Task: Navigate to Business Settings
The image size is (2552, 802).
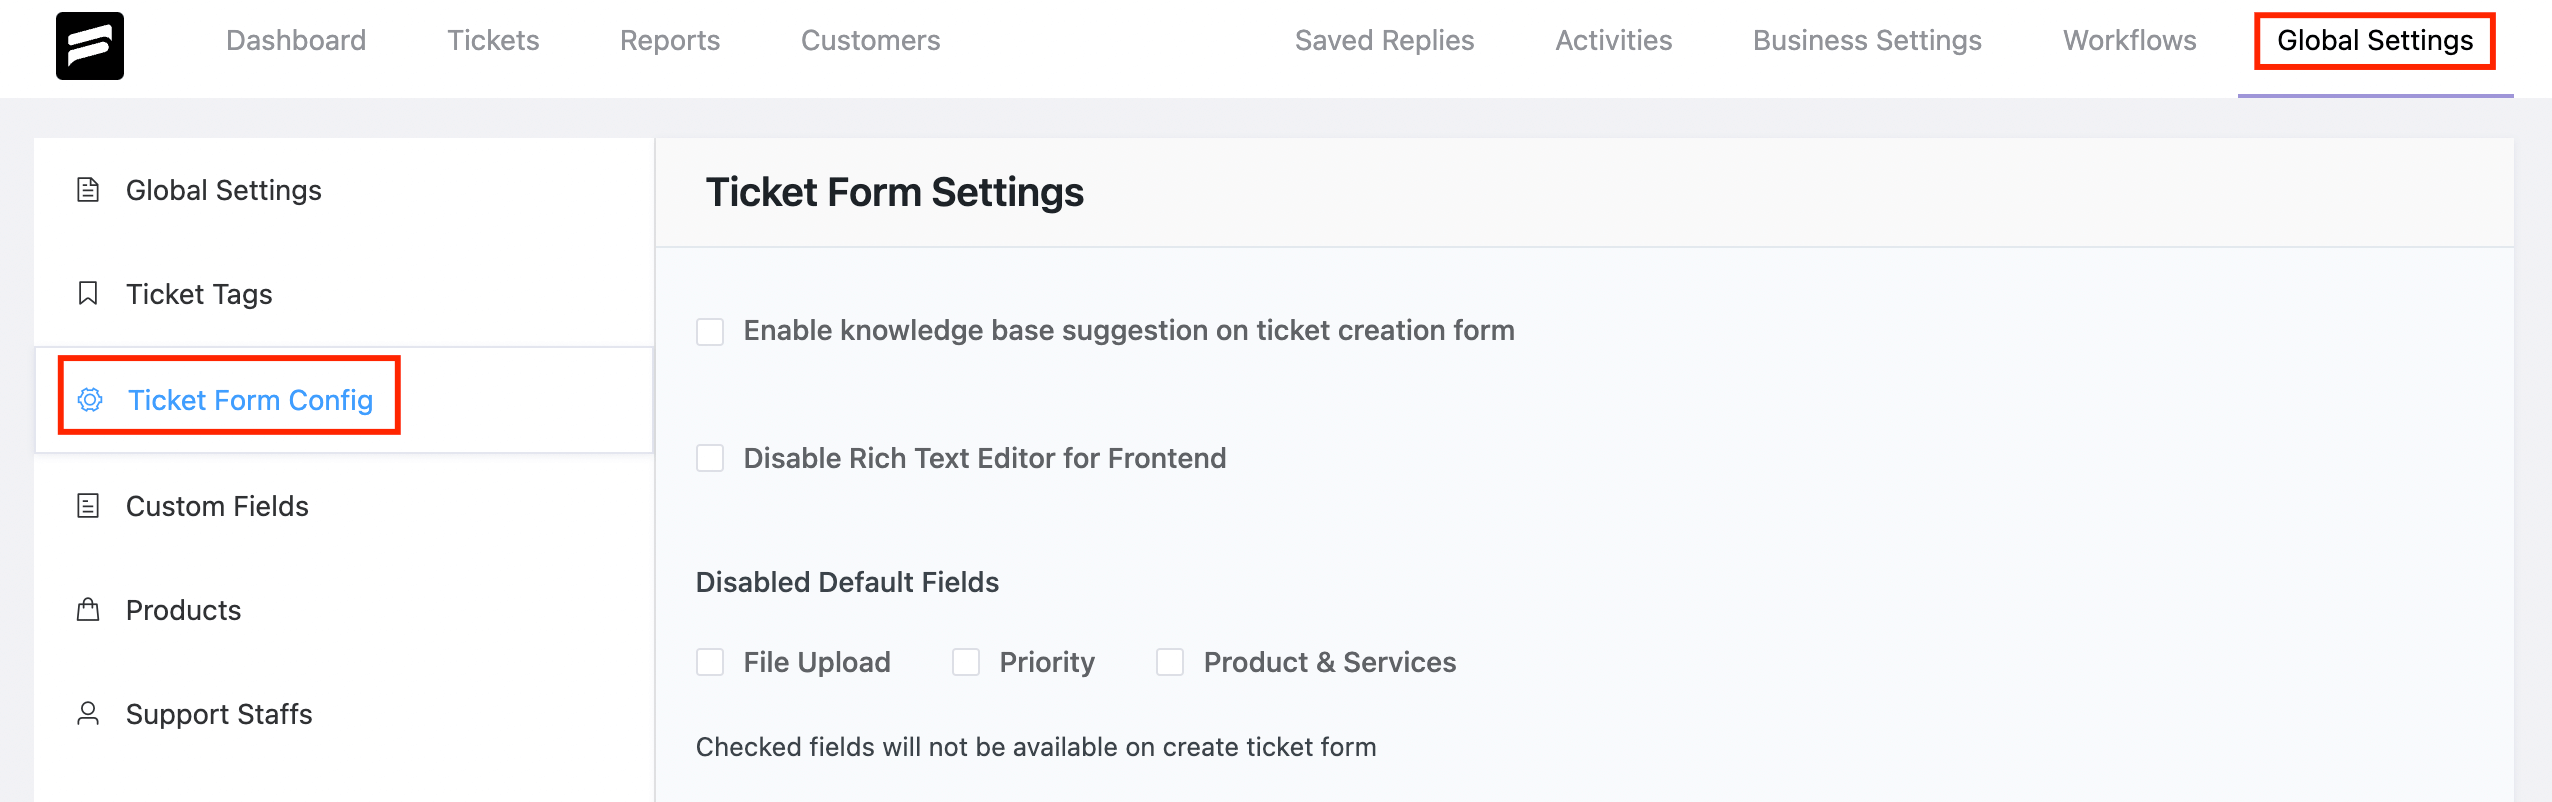Action: coord(1867,40)
